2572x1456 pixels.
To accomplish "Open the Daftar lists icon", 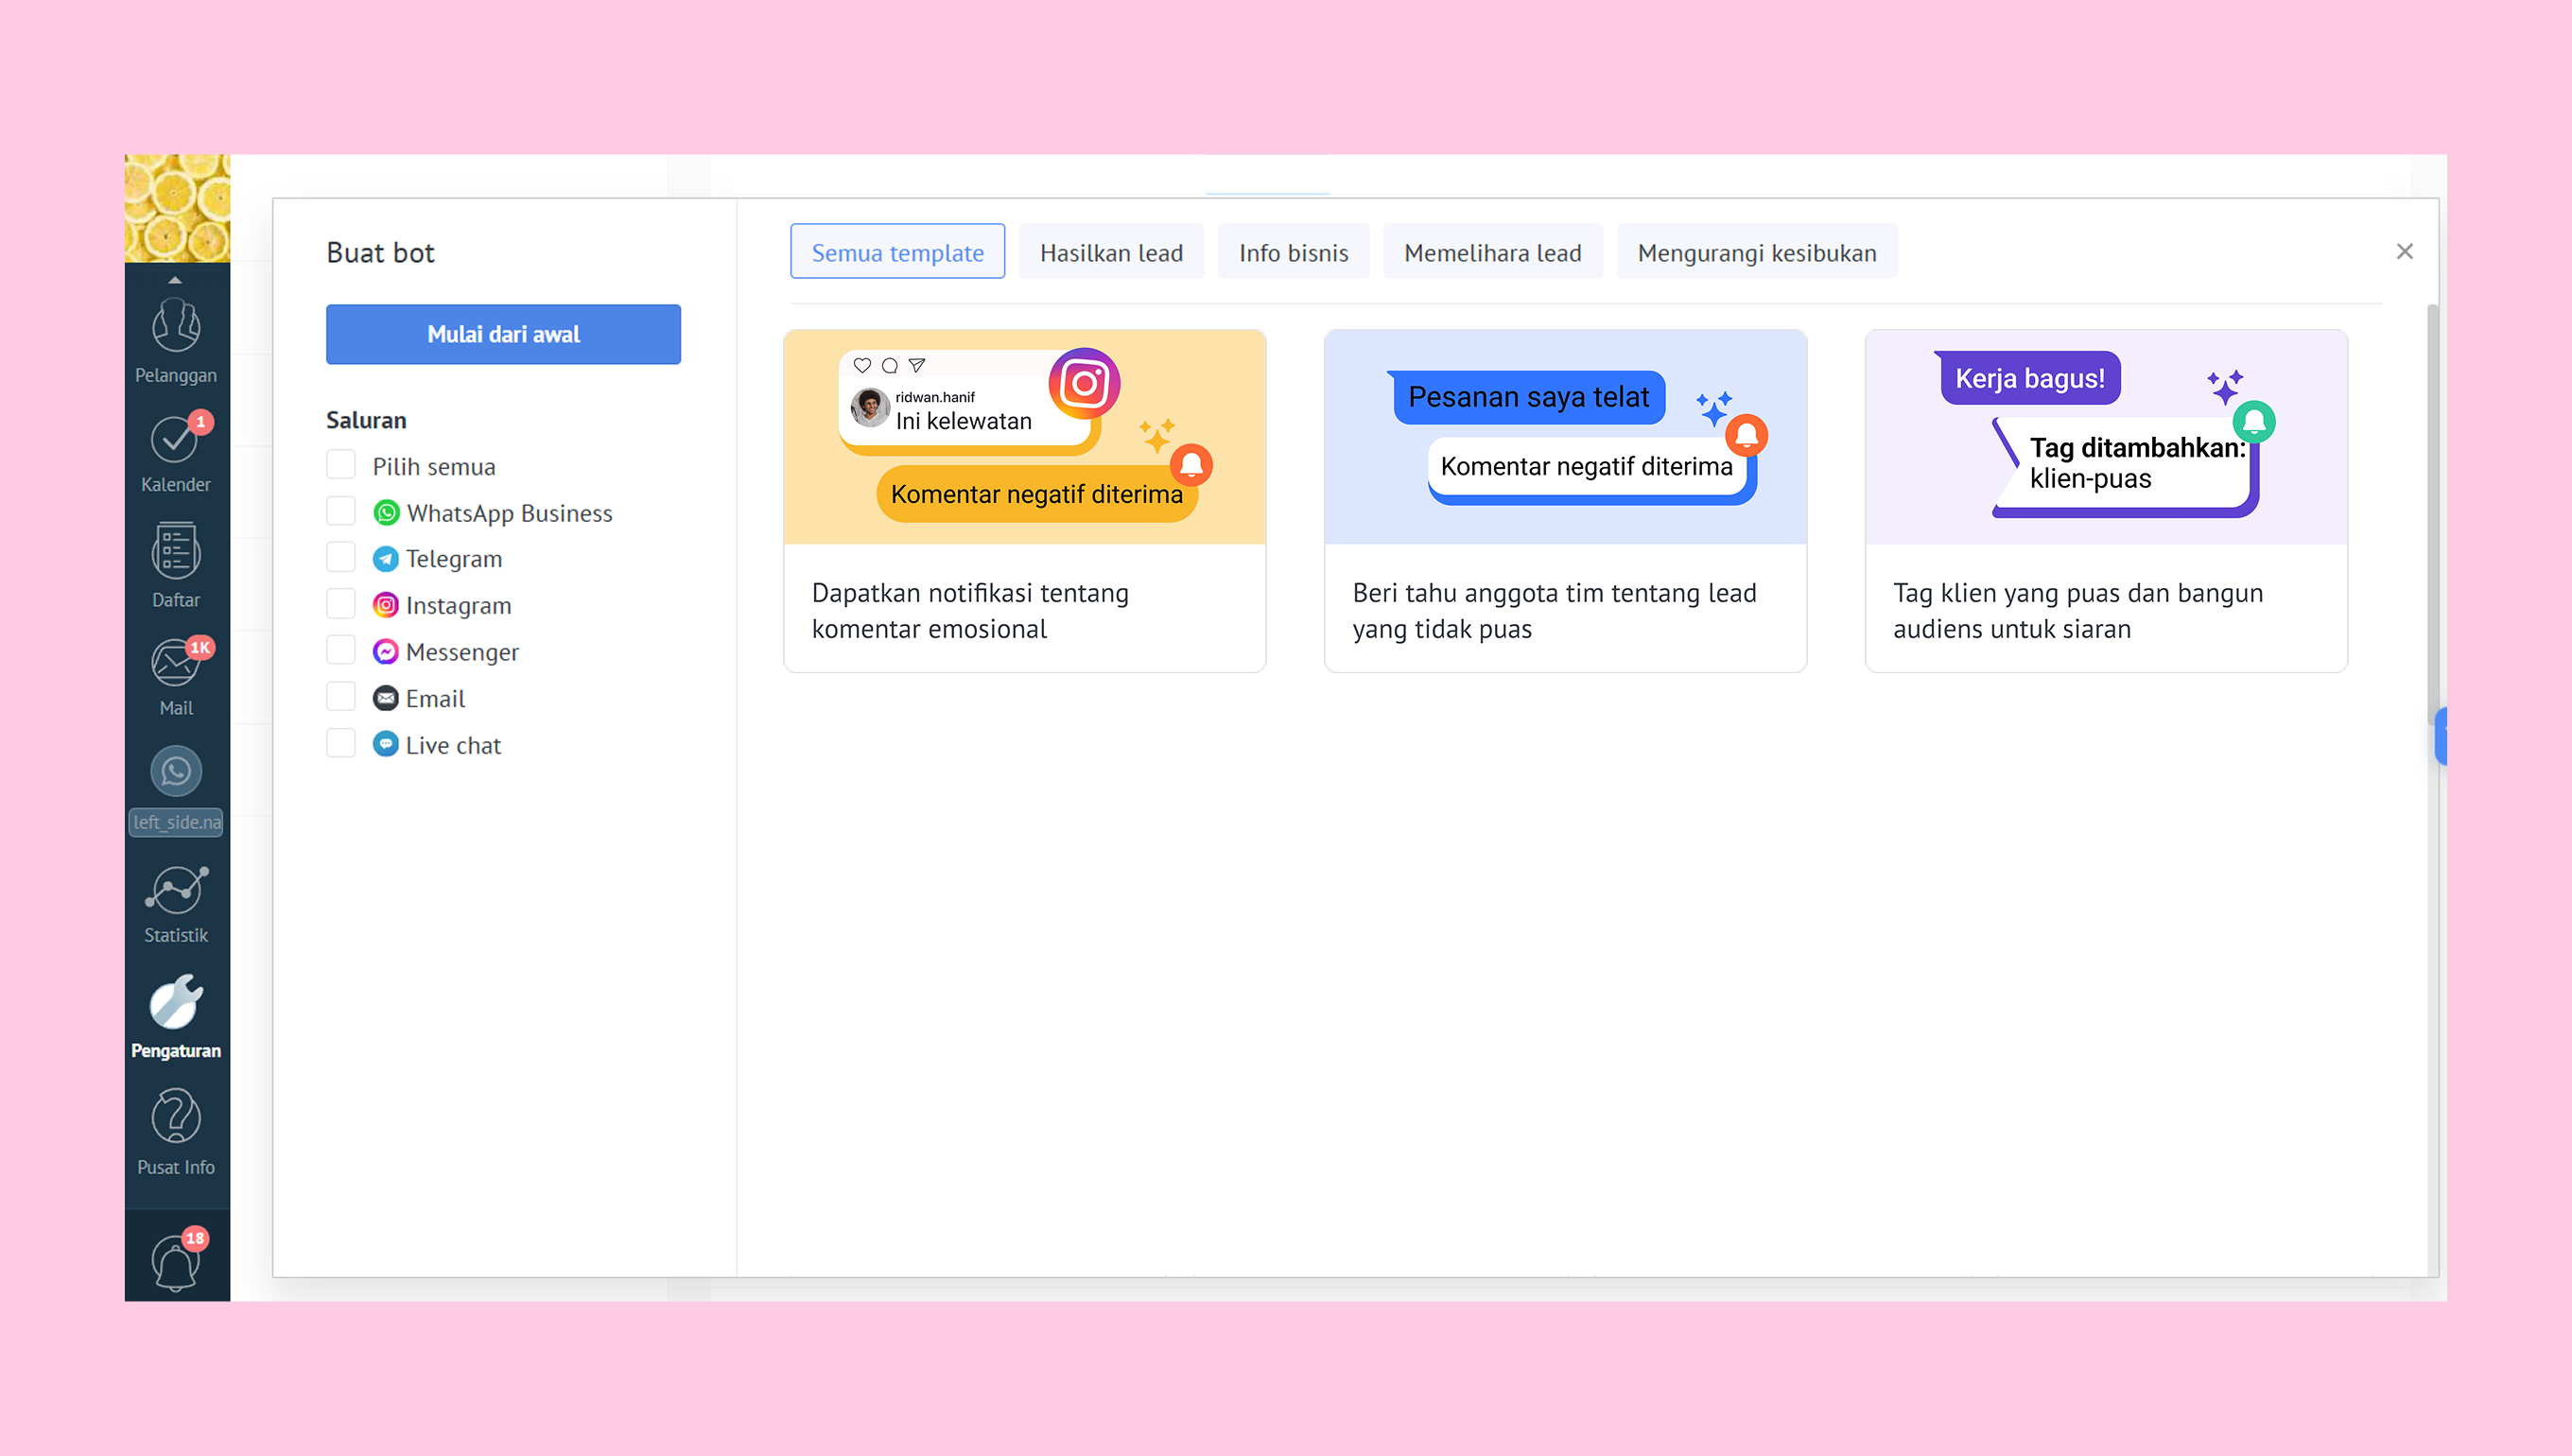I will [176, 551].
